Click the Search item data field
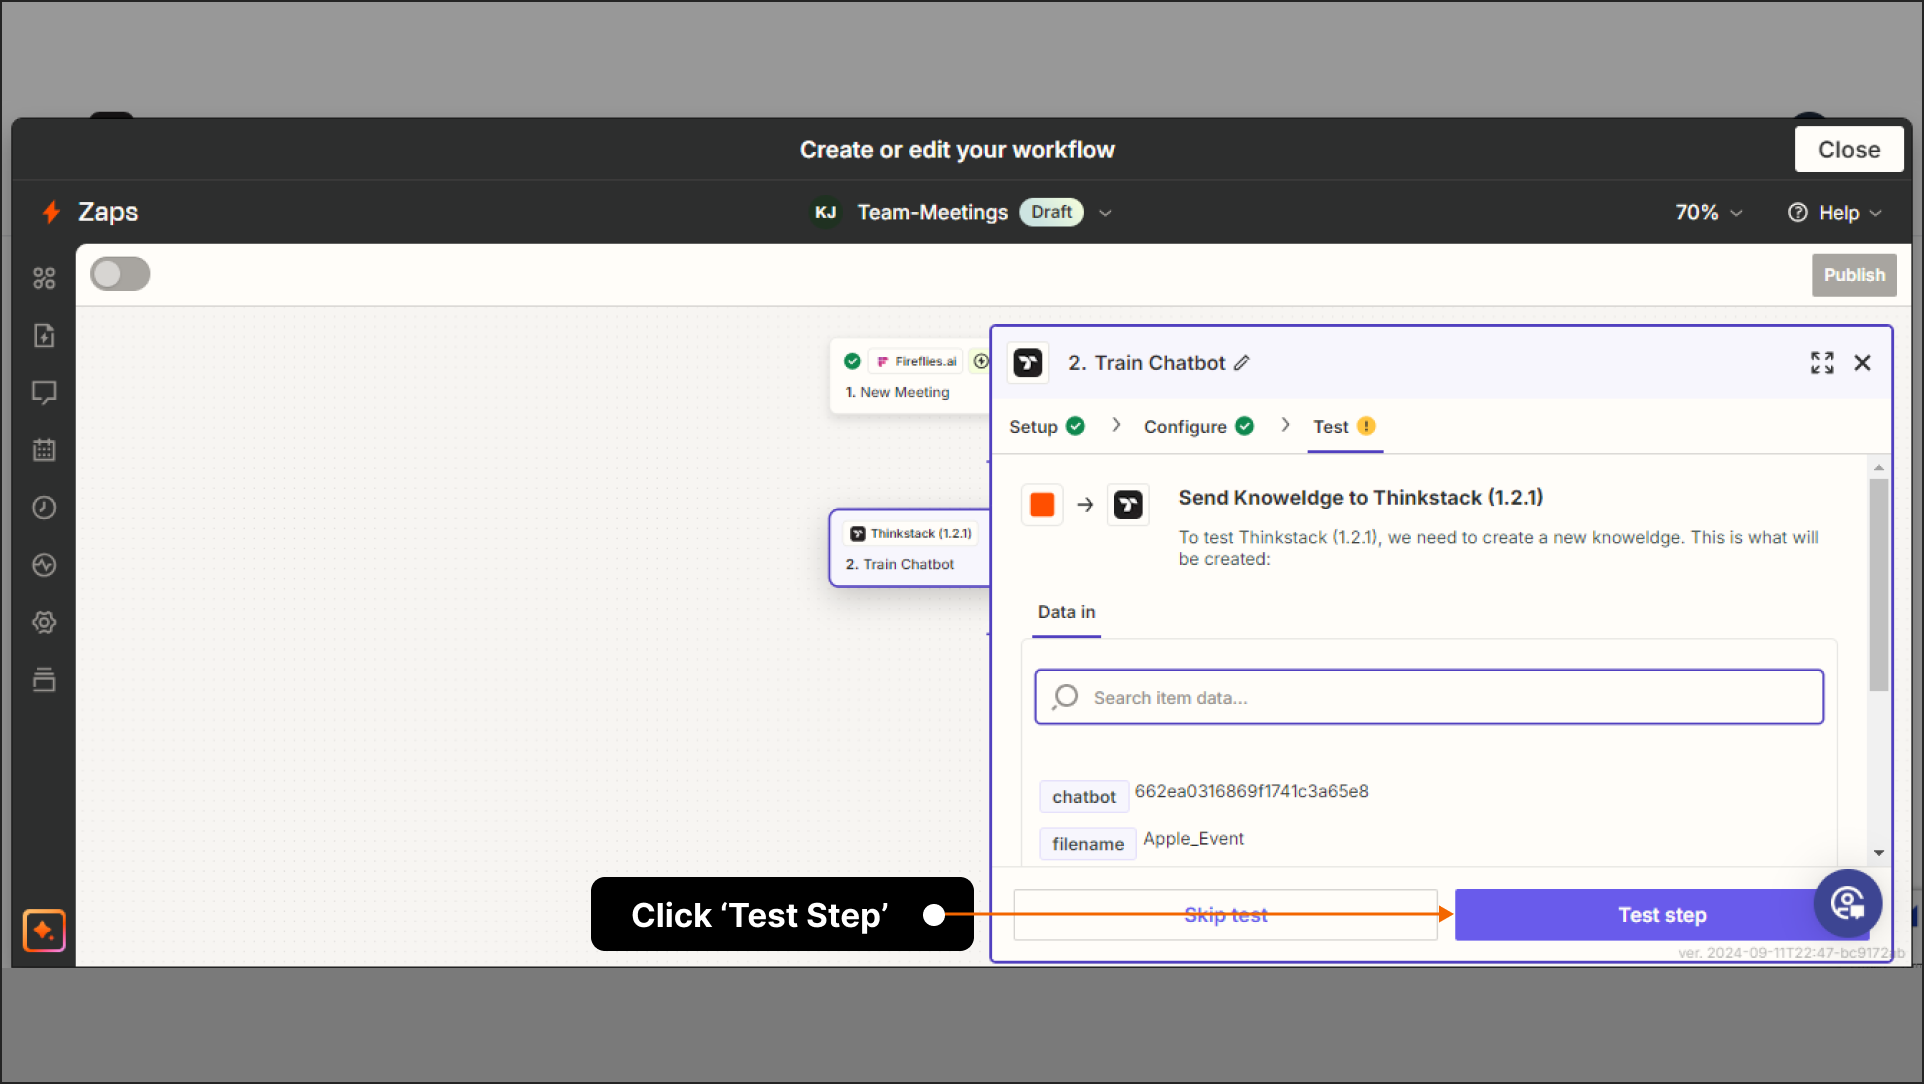 pos(1429,697)
